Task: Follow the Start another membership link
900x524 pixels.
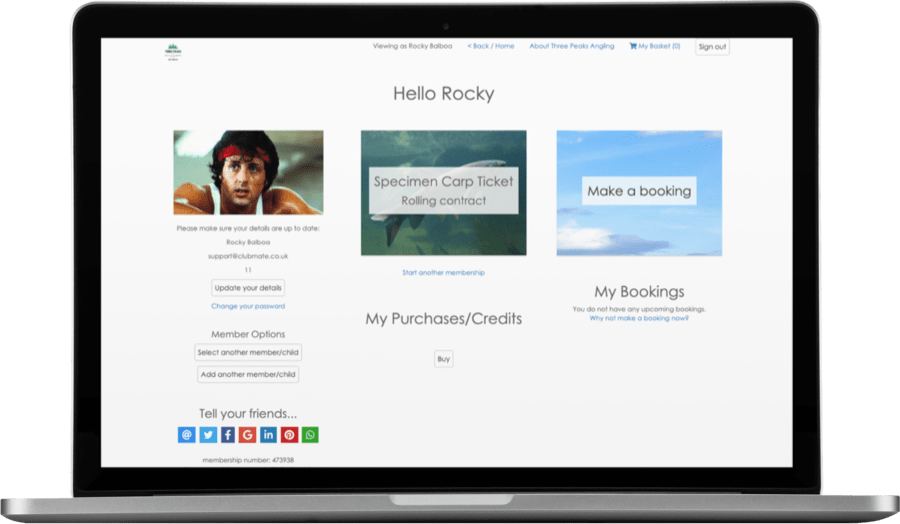Action: (x=443, y=272)
